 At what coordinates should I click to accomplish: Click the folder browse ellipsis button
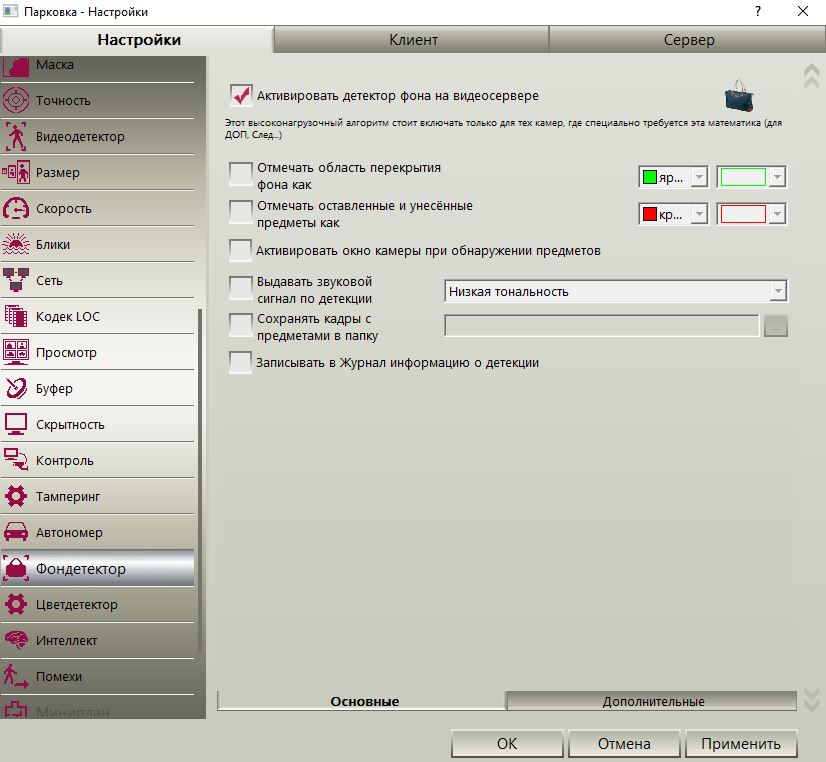(x=775, y=325)
